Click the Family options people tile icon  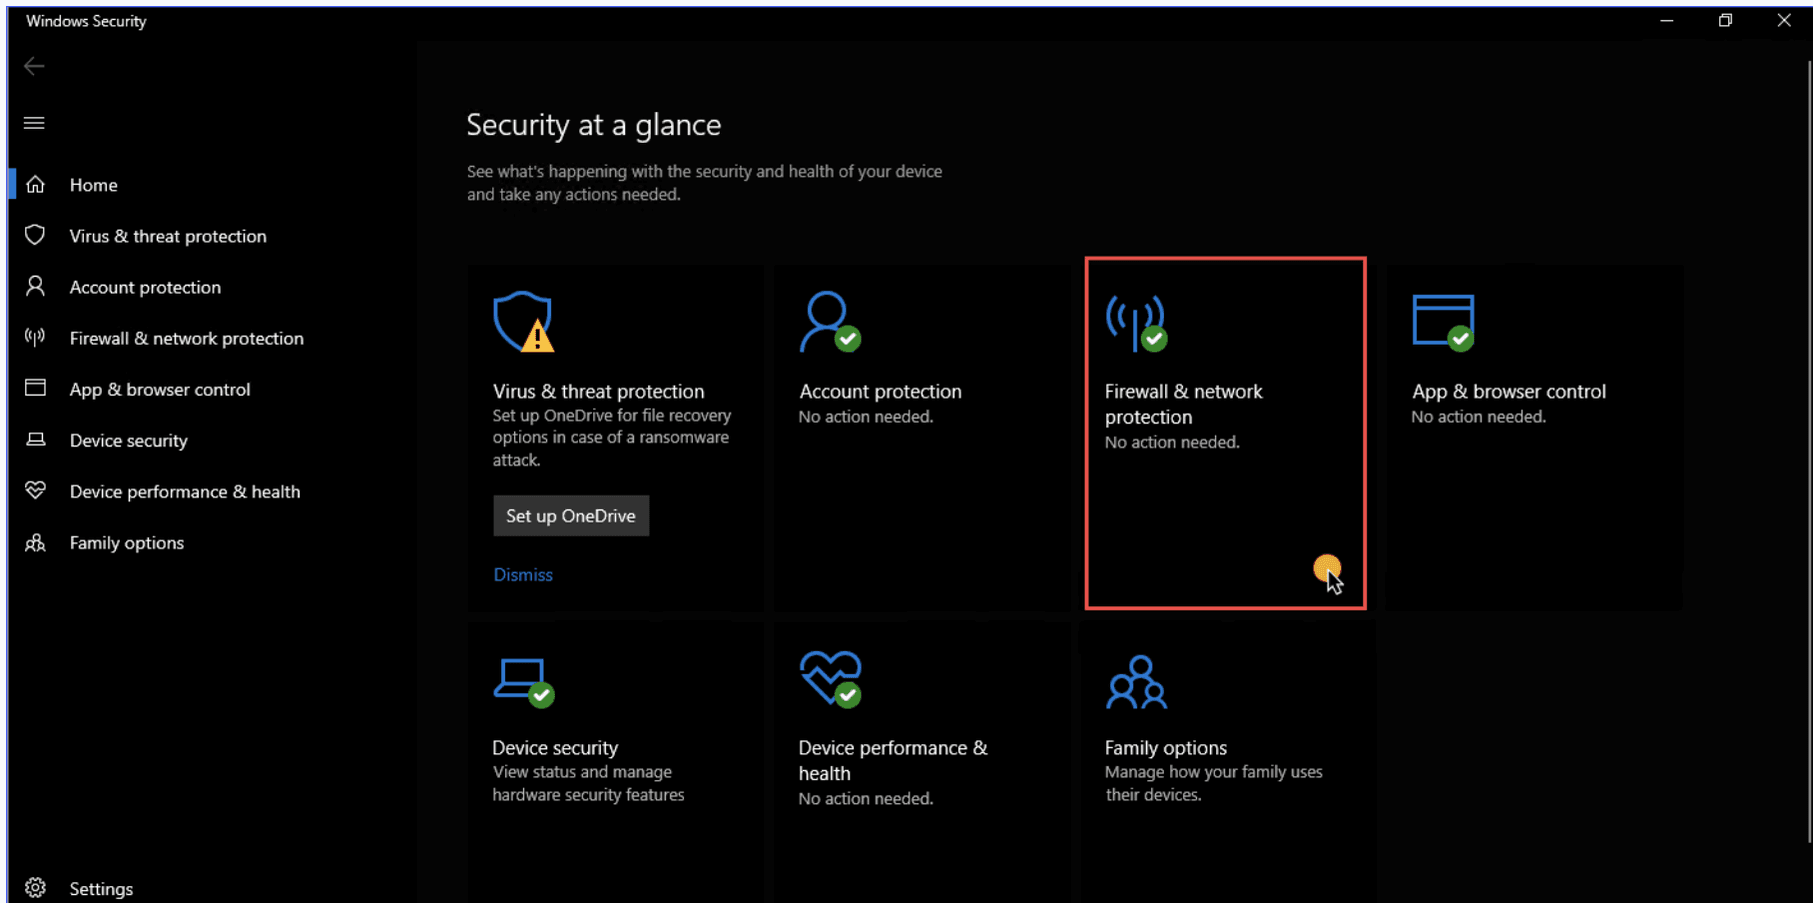coord(1136,682)
